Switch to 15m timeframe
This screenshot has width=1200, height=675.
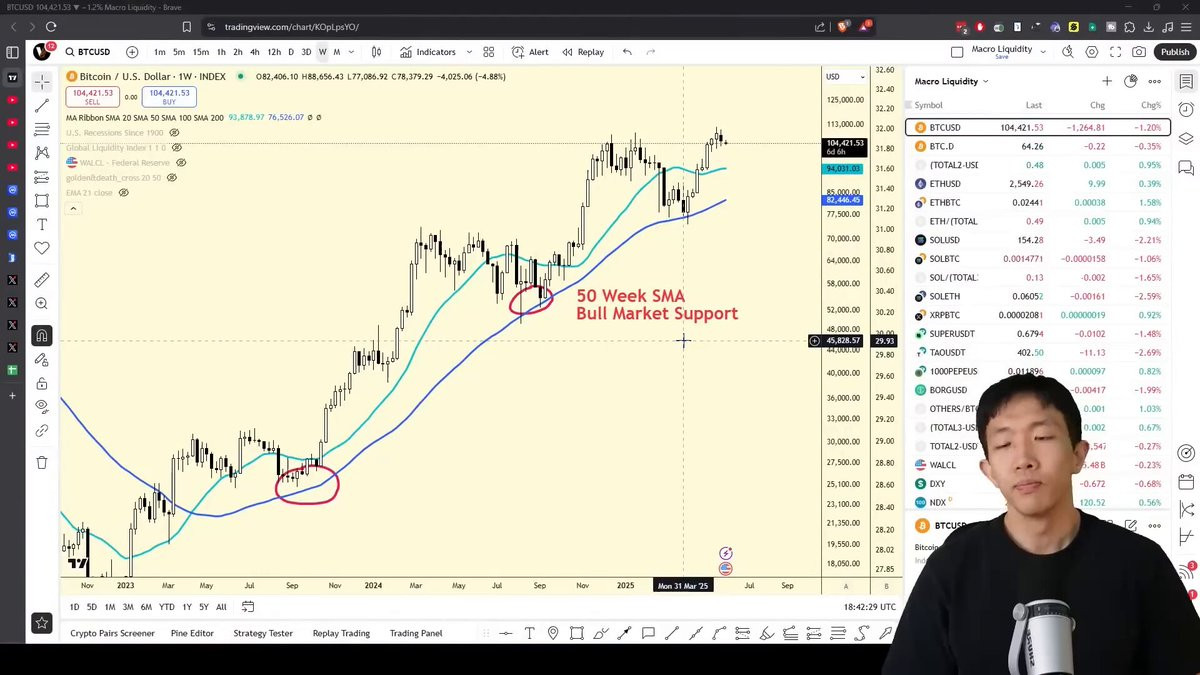click(x=201, y=52)
